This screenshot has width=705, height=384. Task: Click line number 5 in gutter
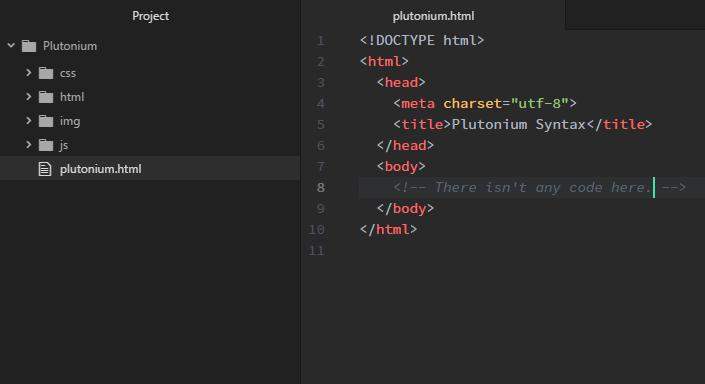tap(321, 125)
